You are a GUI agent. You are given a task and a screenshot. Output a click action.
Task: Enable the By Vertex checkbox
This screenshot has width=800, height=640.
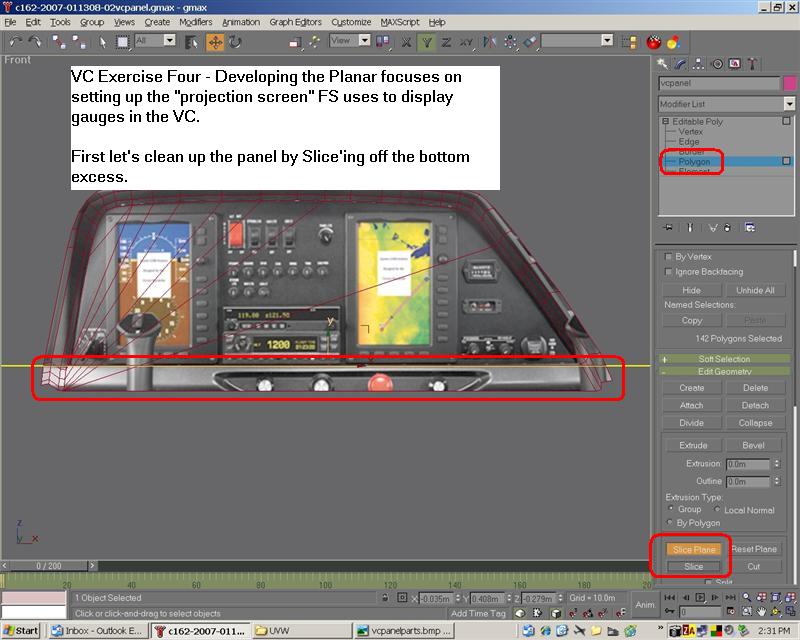(668, 256)
